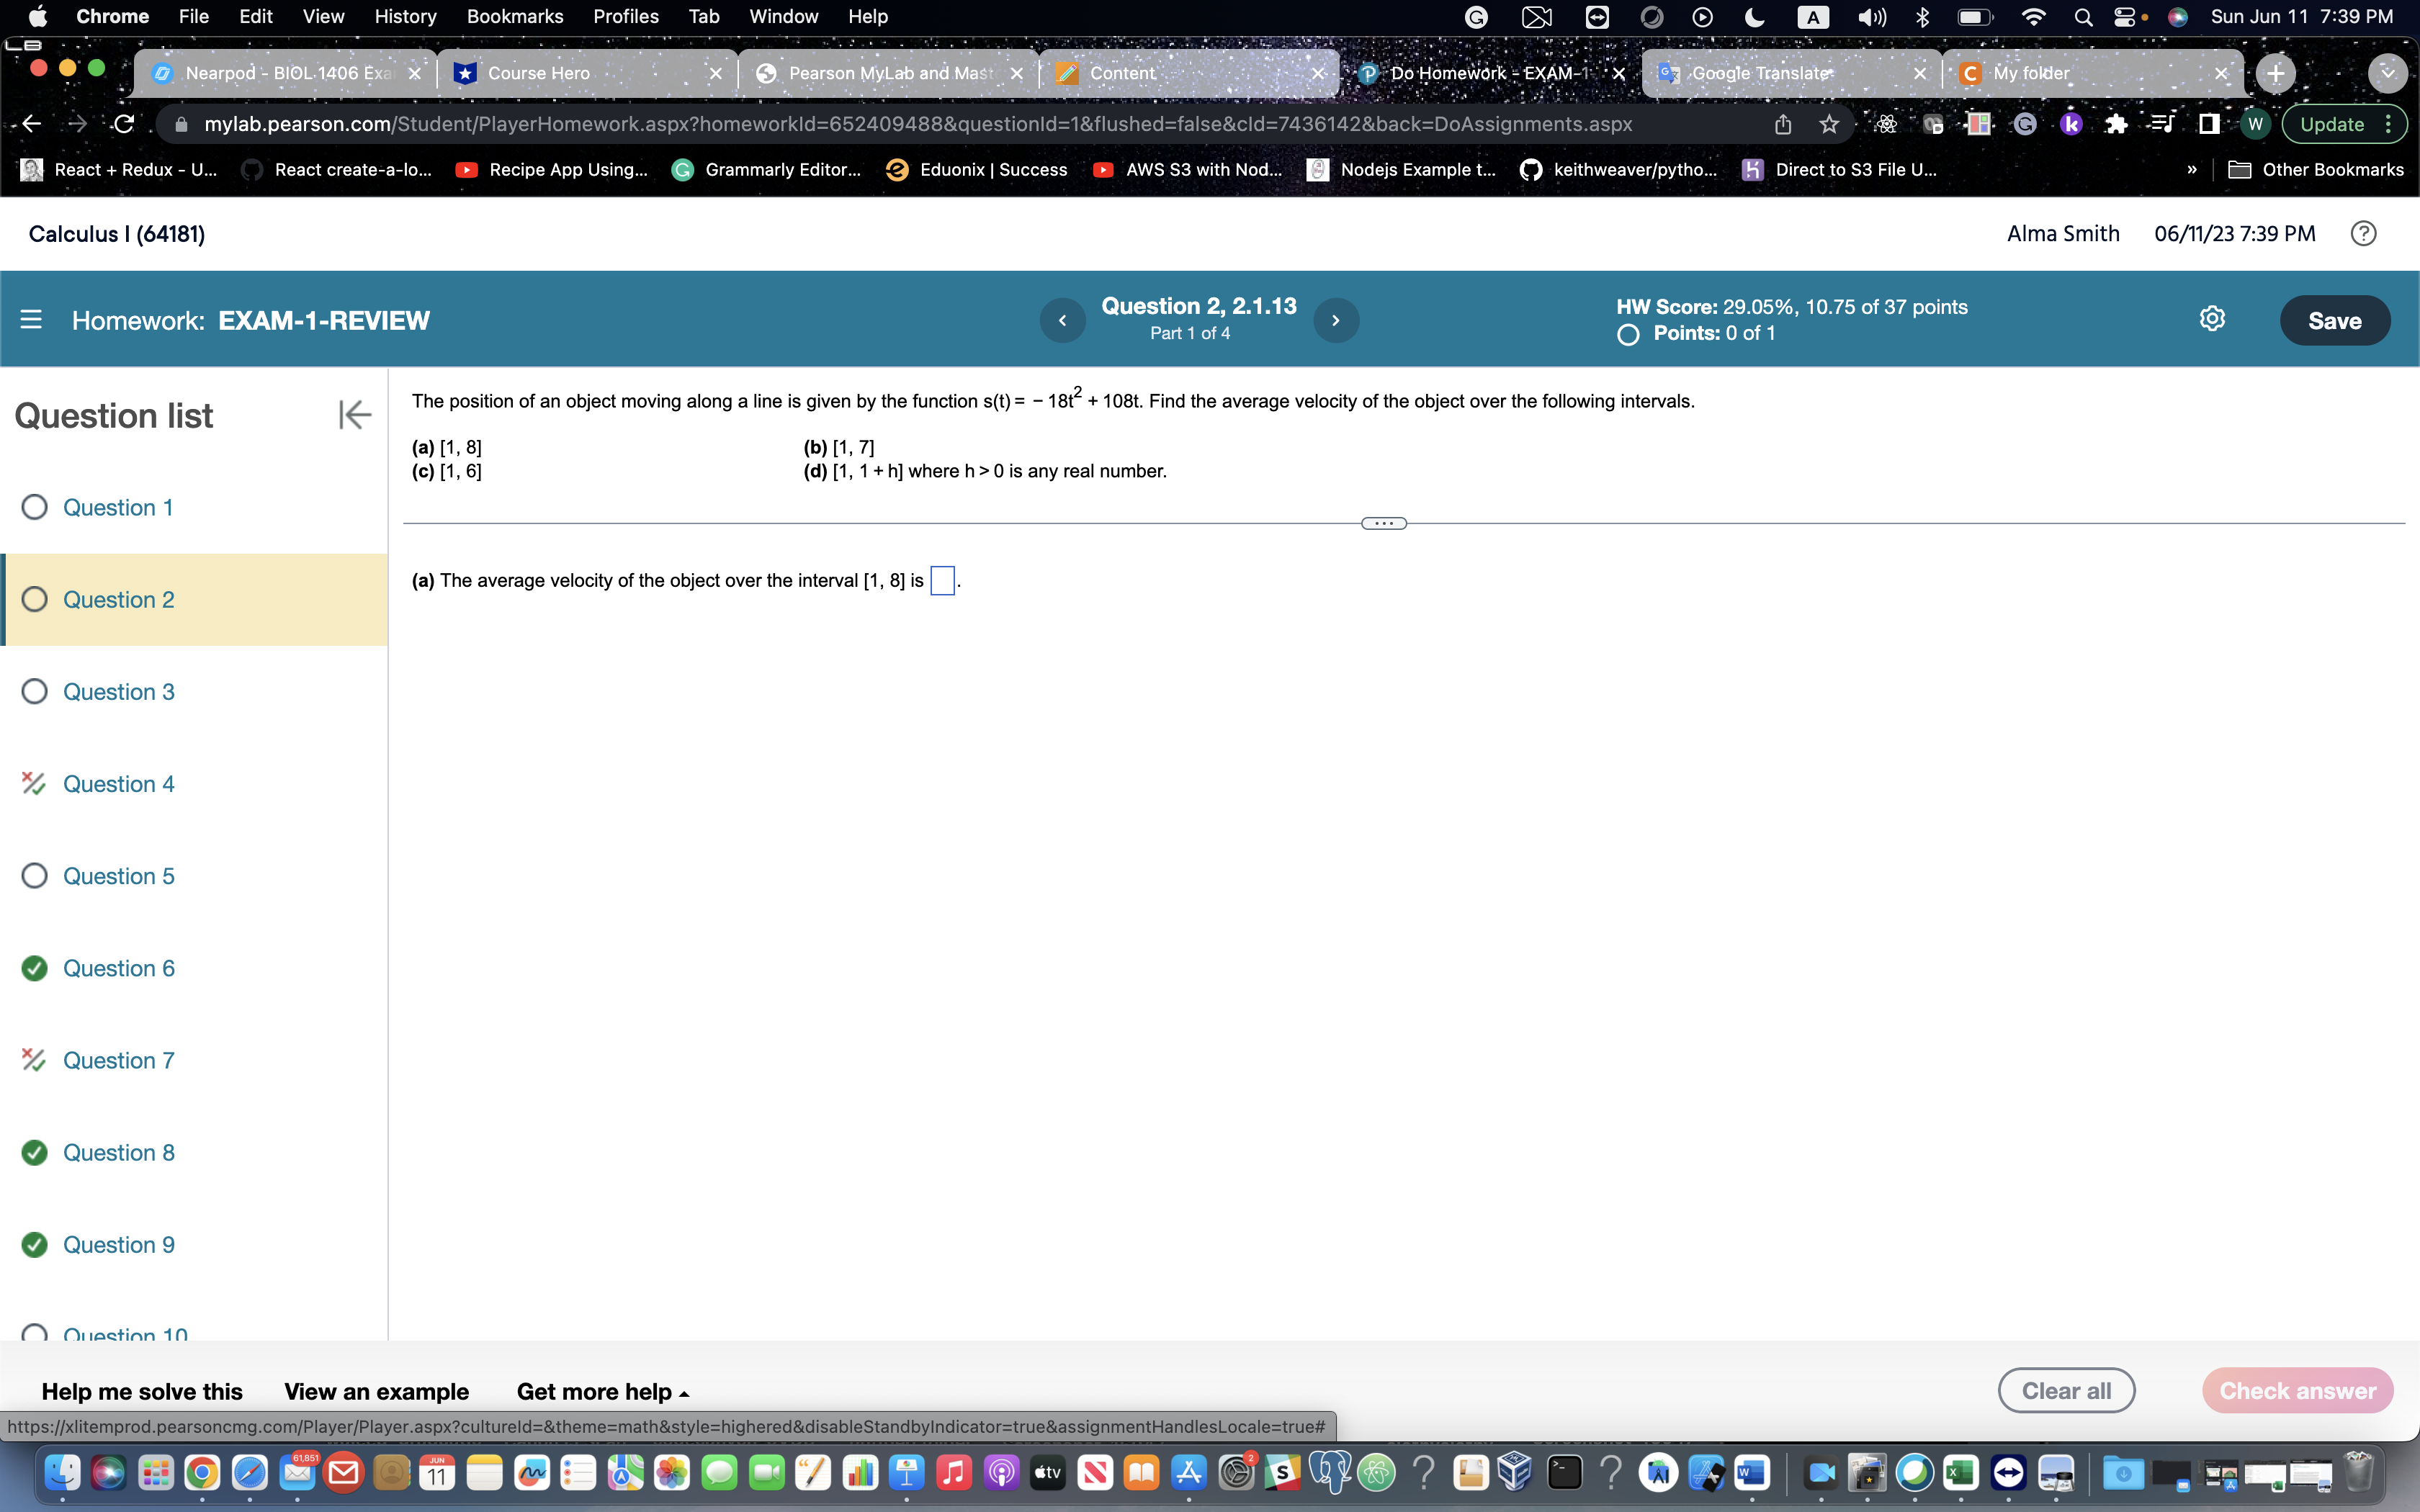The width and height of the screenshot is (2420, 1512).
Task: Open the browser extensions puzzle-piece icon
Action: (2118, 123)
